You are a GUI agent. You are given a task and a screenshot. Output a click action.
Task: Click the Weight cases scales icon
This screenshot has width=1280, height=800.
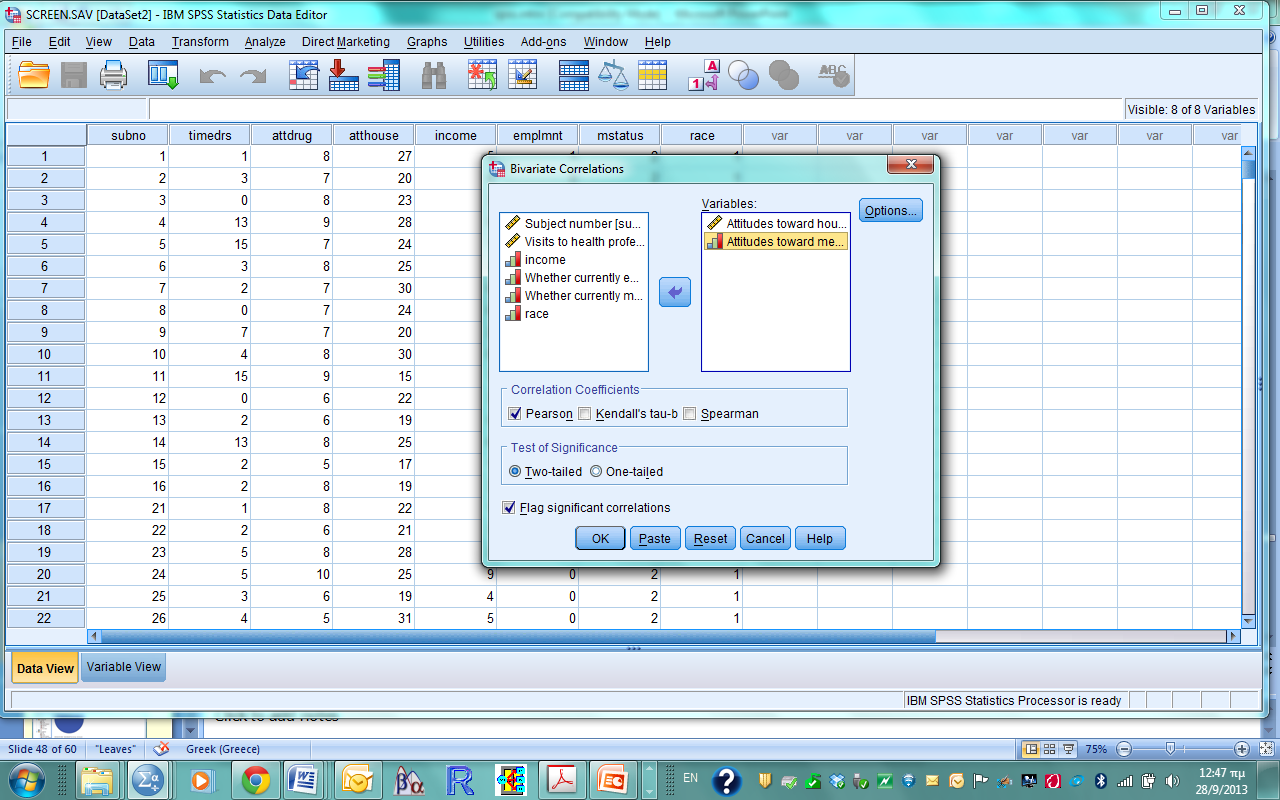coord(613,75)
